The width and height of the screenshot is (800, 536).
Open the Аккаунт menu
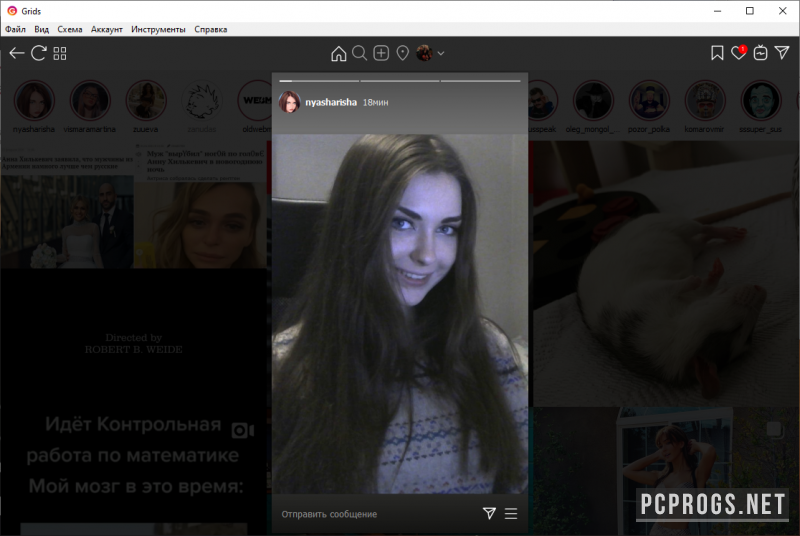107,29
